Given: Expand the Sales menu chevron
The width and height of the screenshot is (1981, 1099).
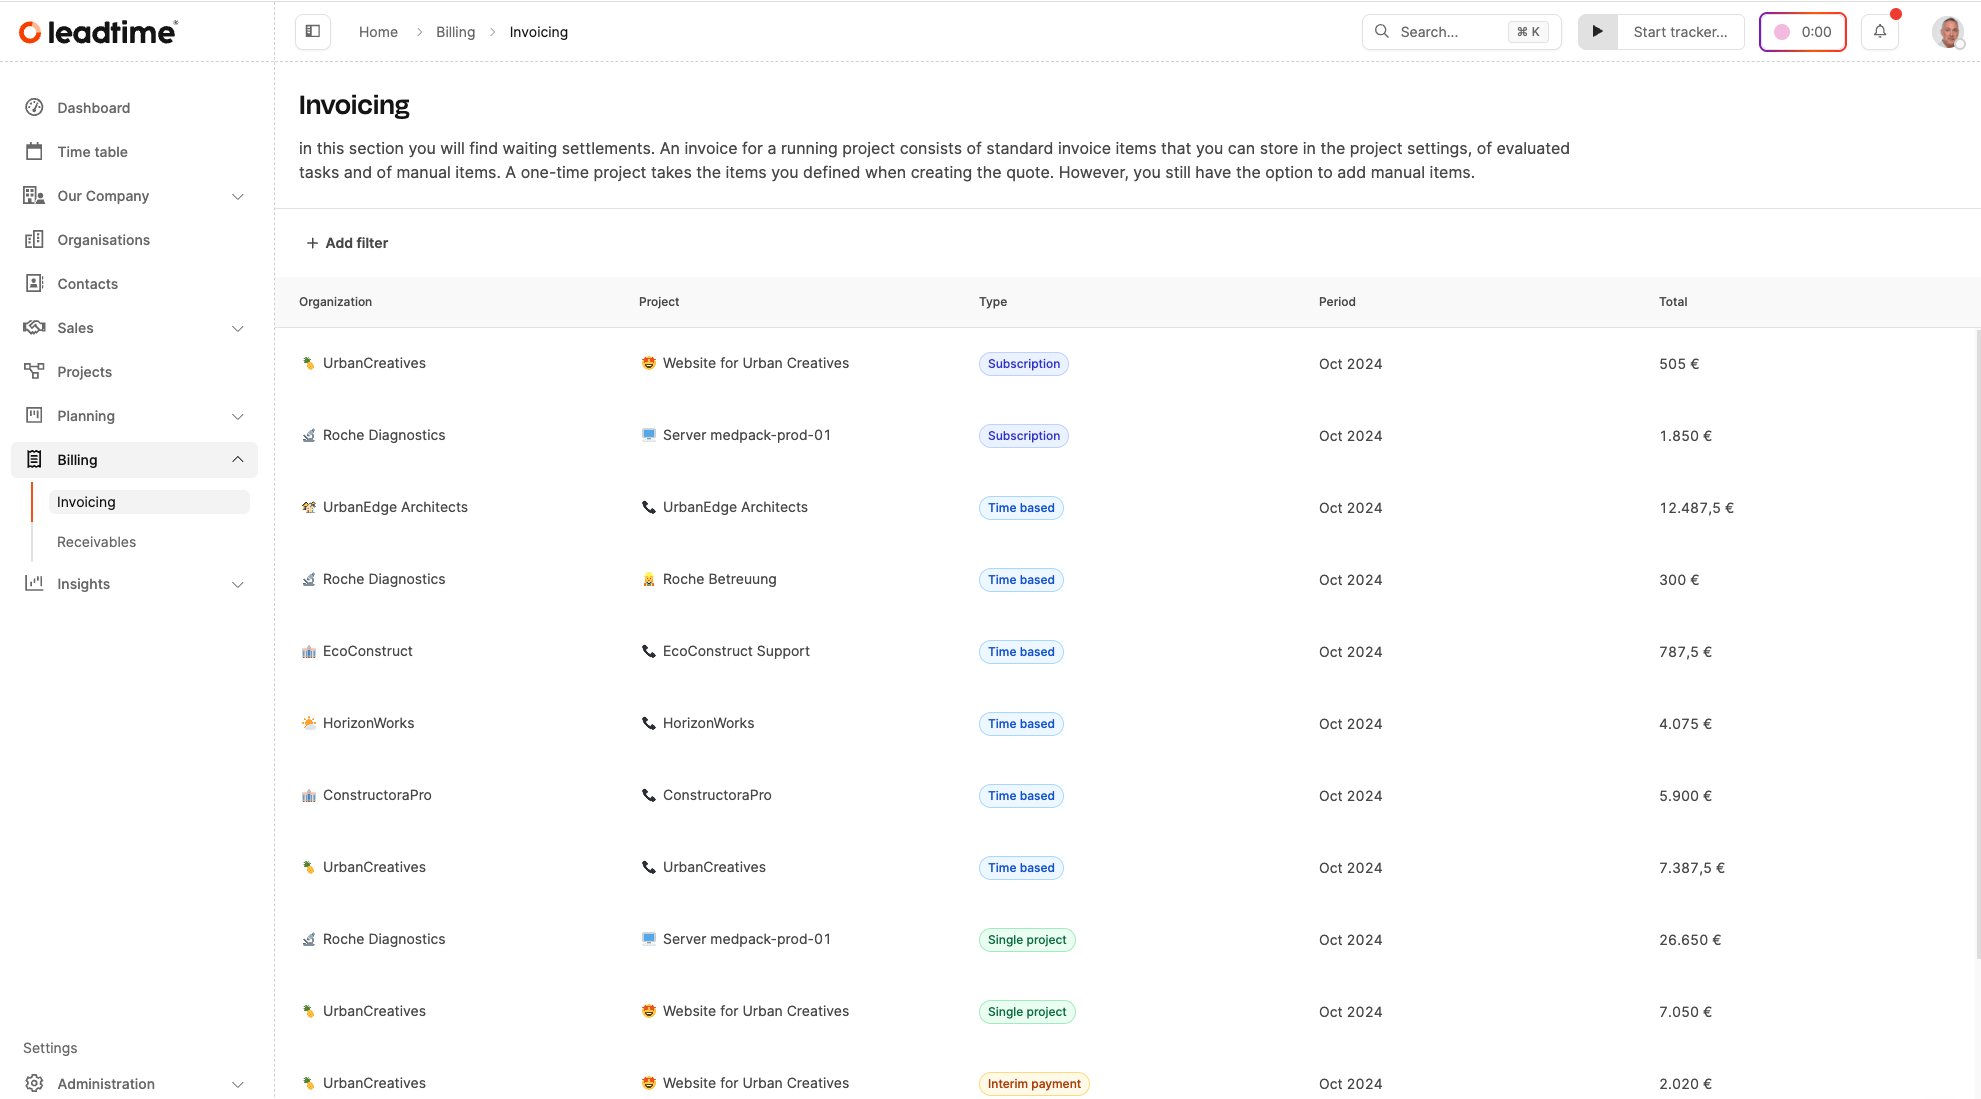Looking at the screenshot, I should [238, 328].
